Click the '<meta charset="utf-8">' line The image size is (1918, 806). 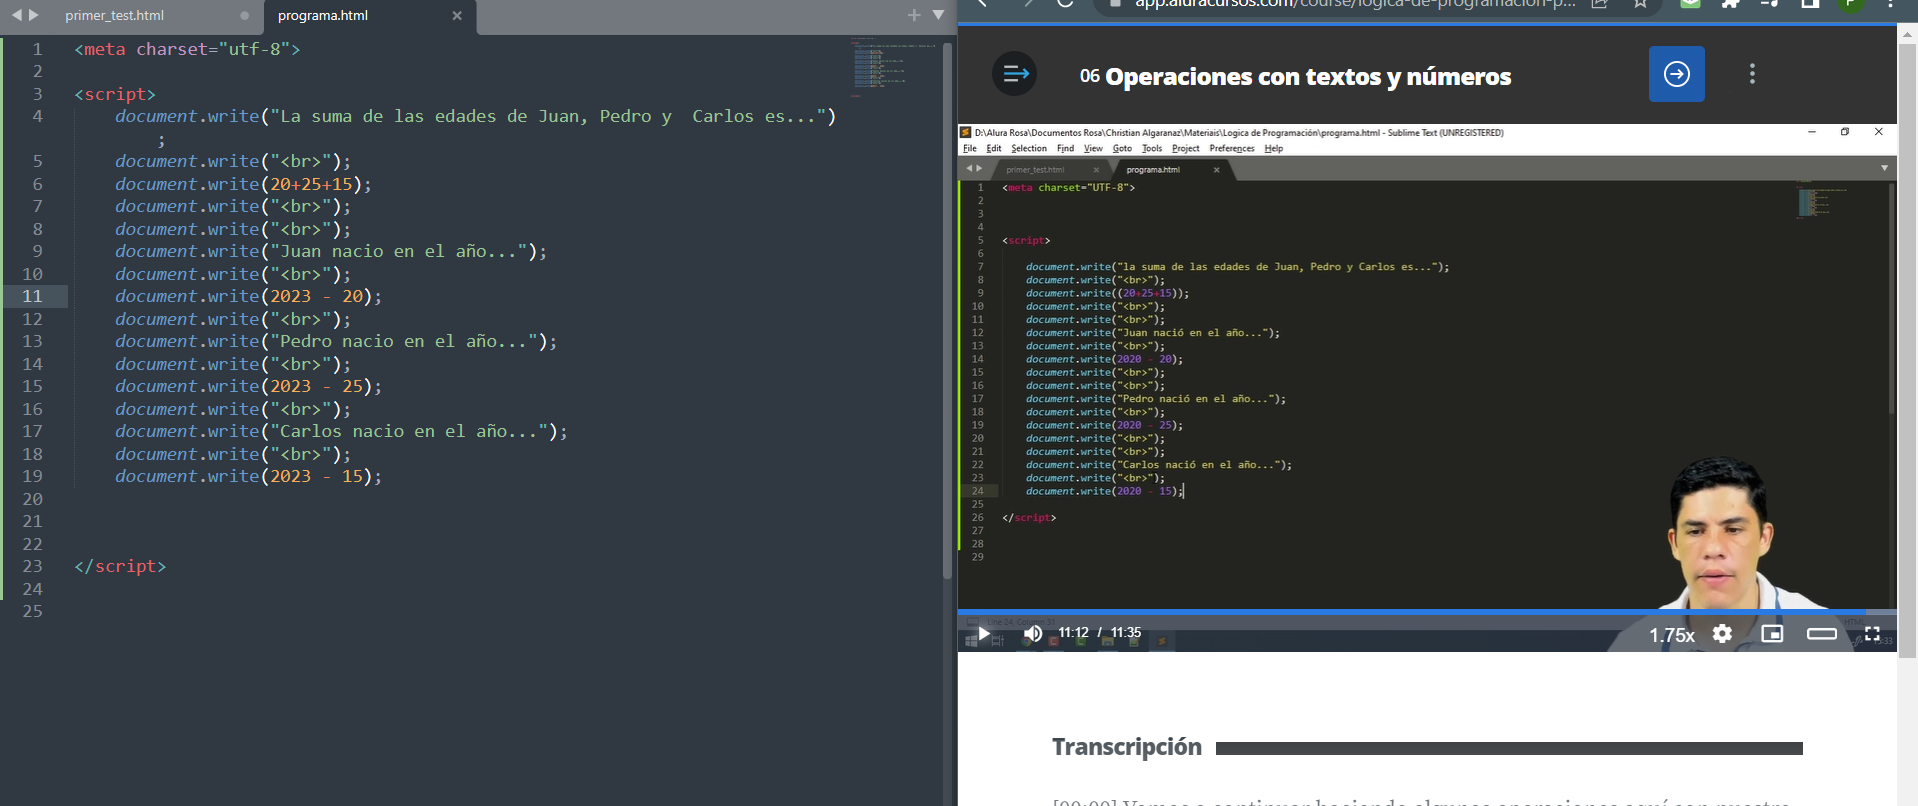pos(187,49)
